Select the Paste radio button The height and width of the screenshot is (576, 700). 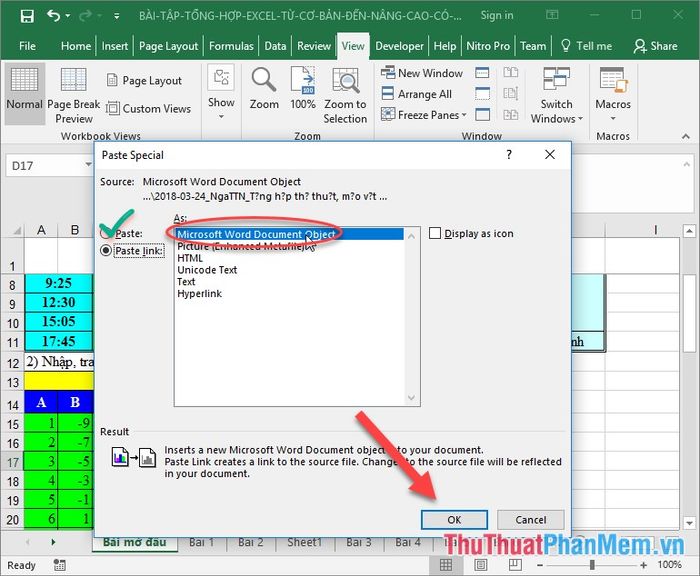pos(107,233)
